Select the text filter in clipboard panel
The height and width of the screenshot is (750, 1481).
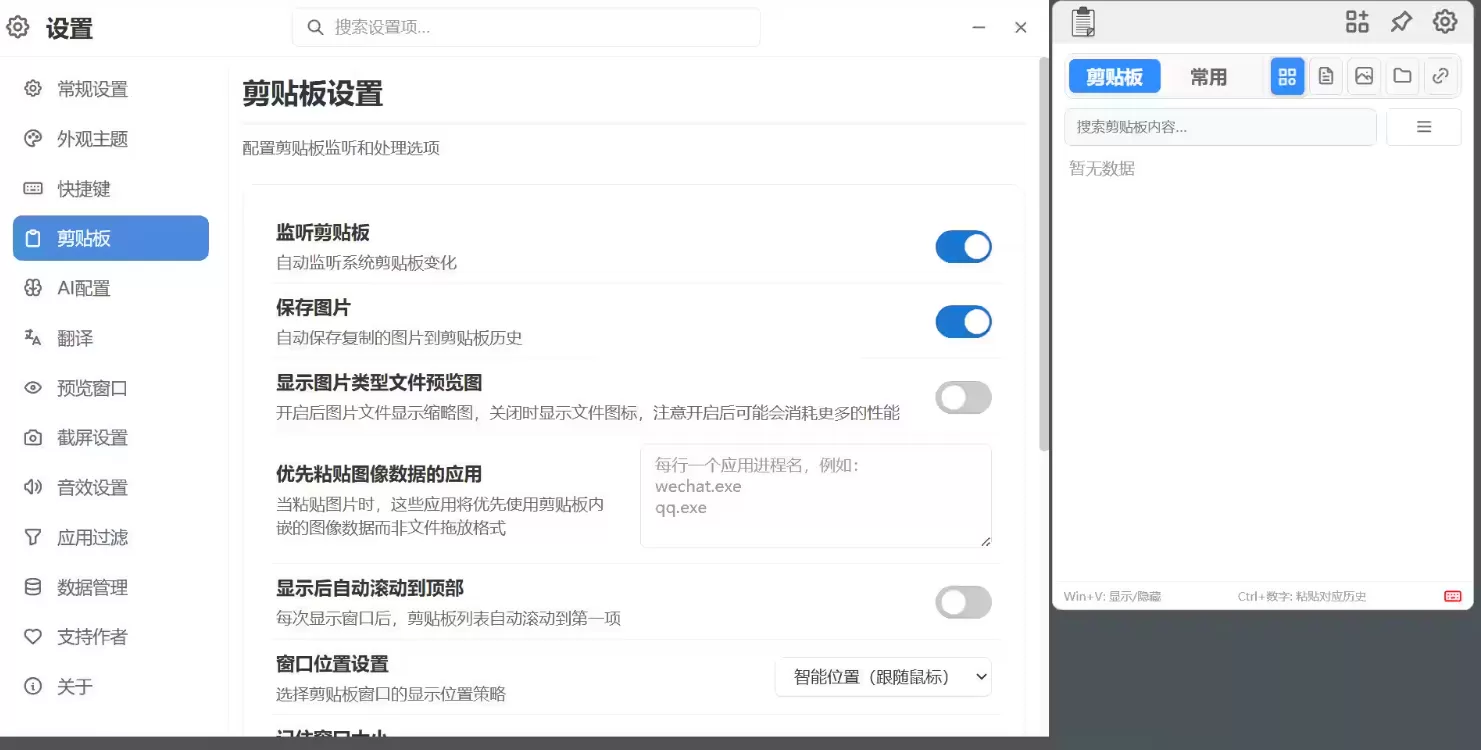pos(1325,76)
